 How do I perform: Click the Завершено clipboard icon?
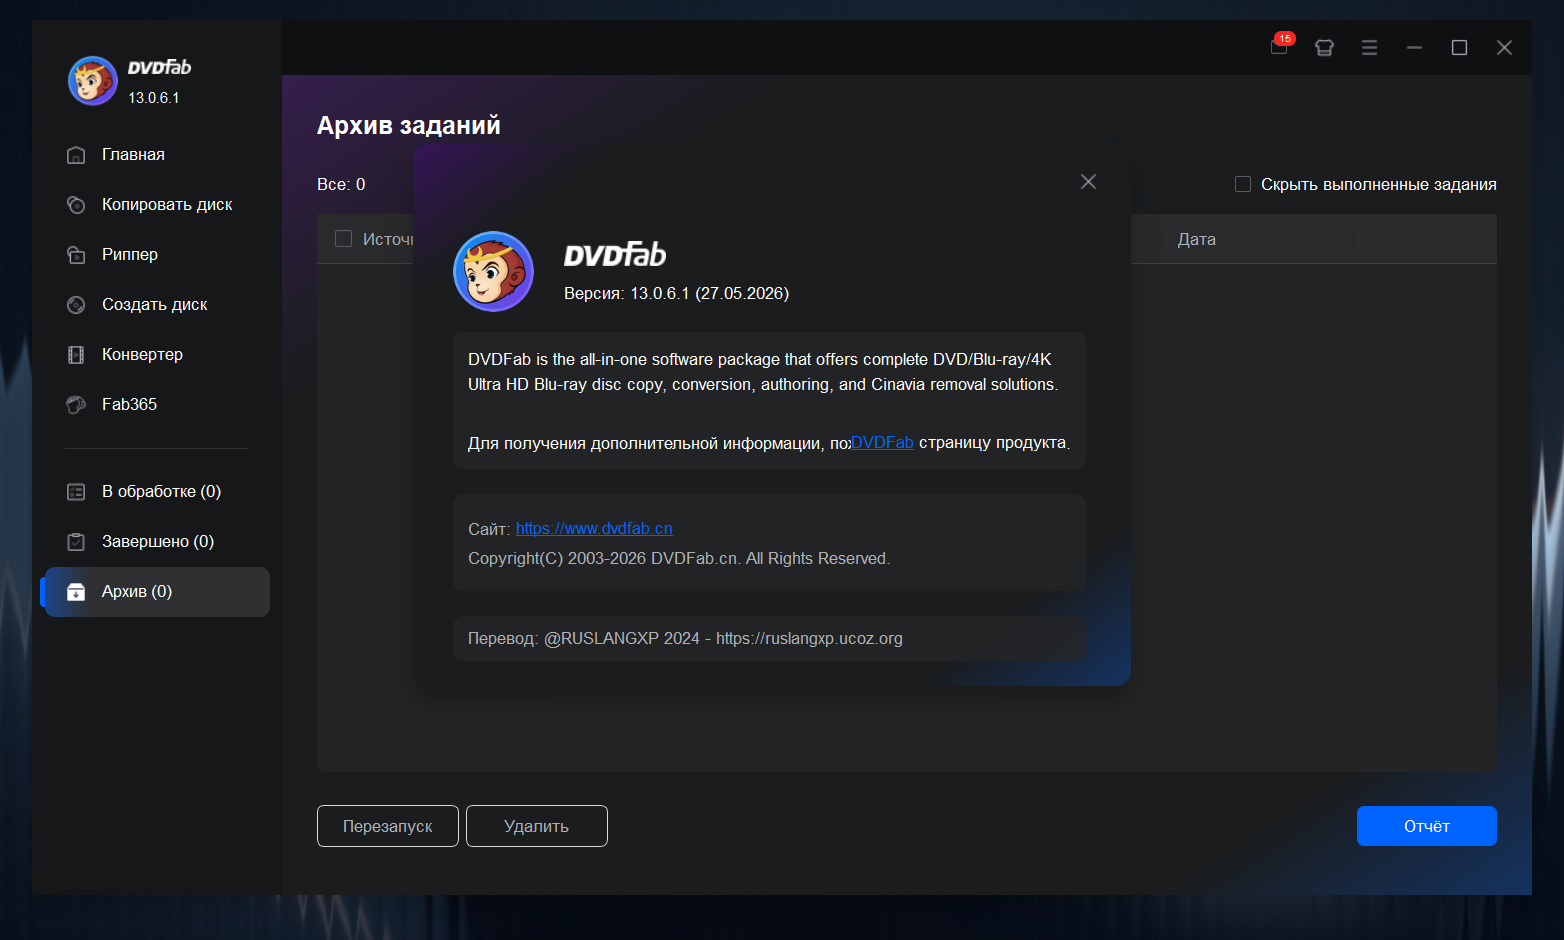coord(76,542)
